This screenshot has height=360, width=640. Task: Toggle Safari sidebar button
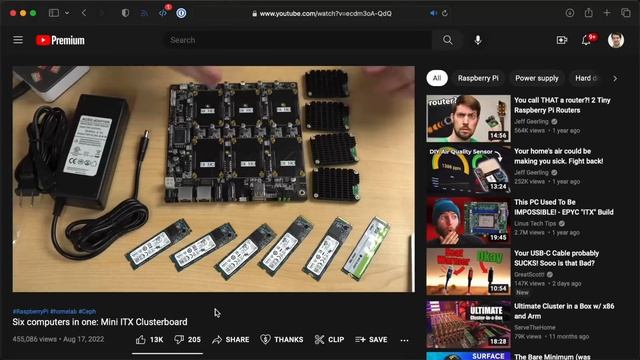coord(54,13)
